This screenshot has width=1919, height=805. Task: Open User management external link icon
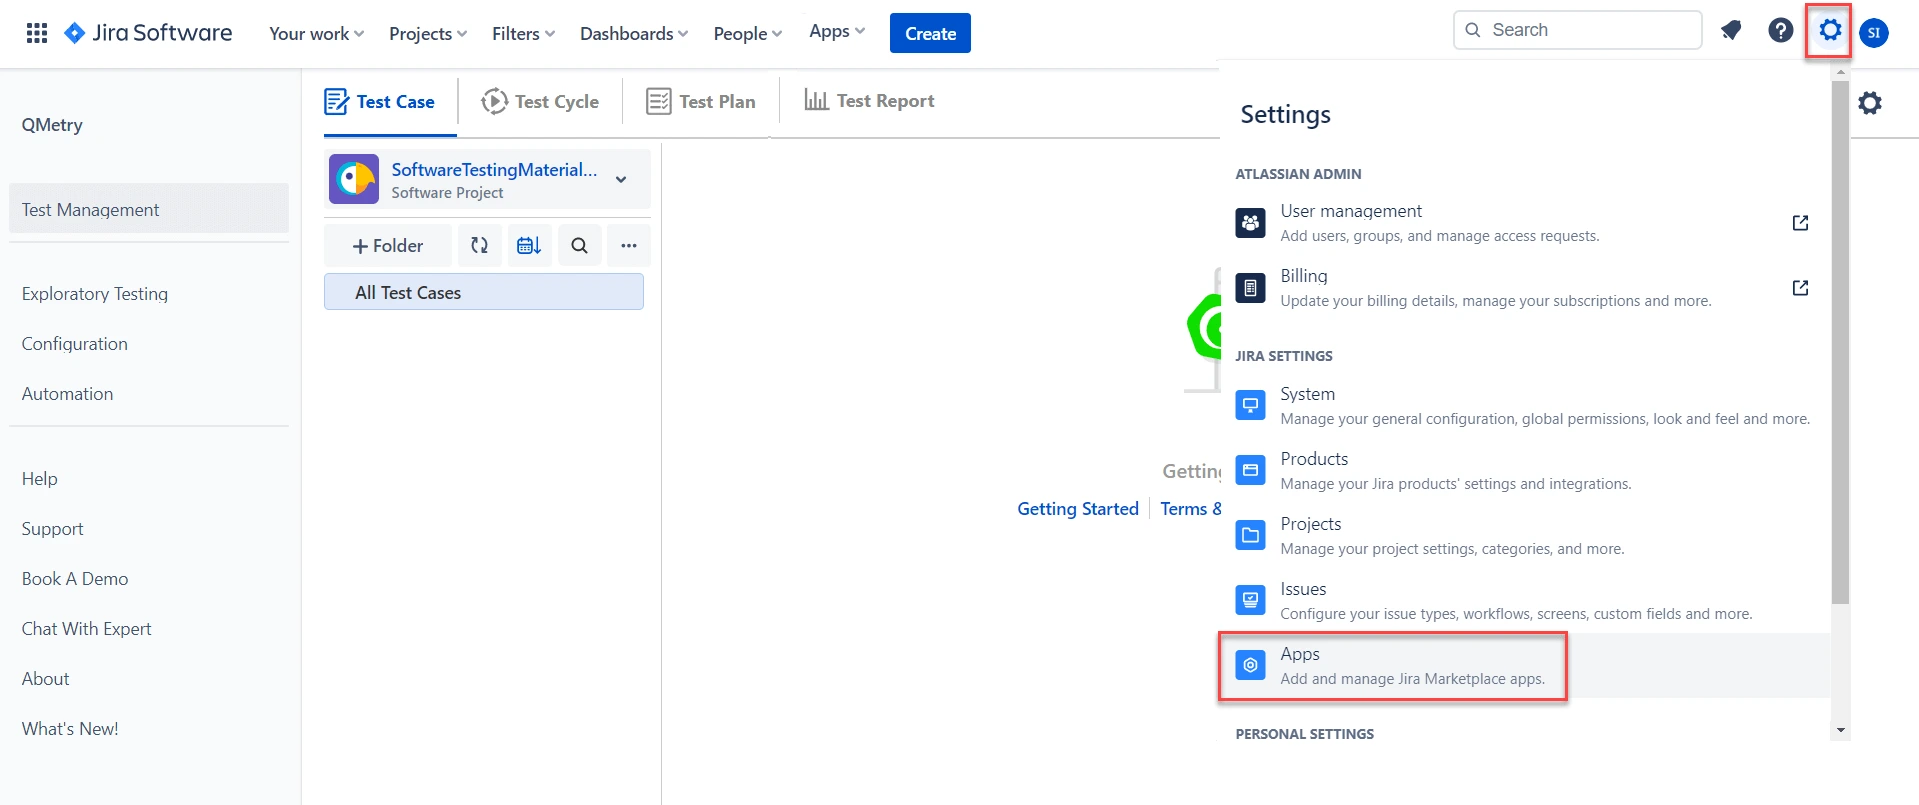click(1800, 223)
